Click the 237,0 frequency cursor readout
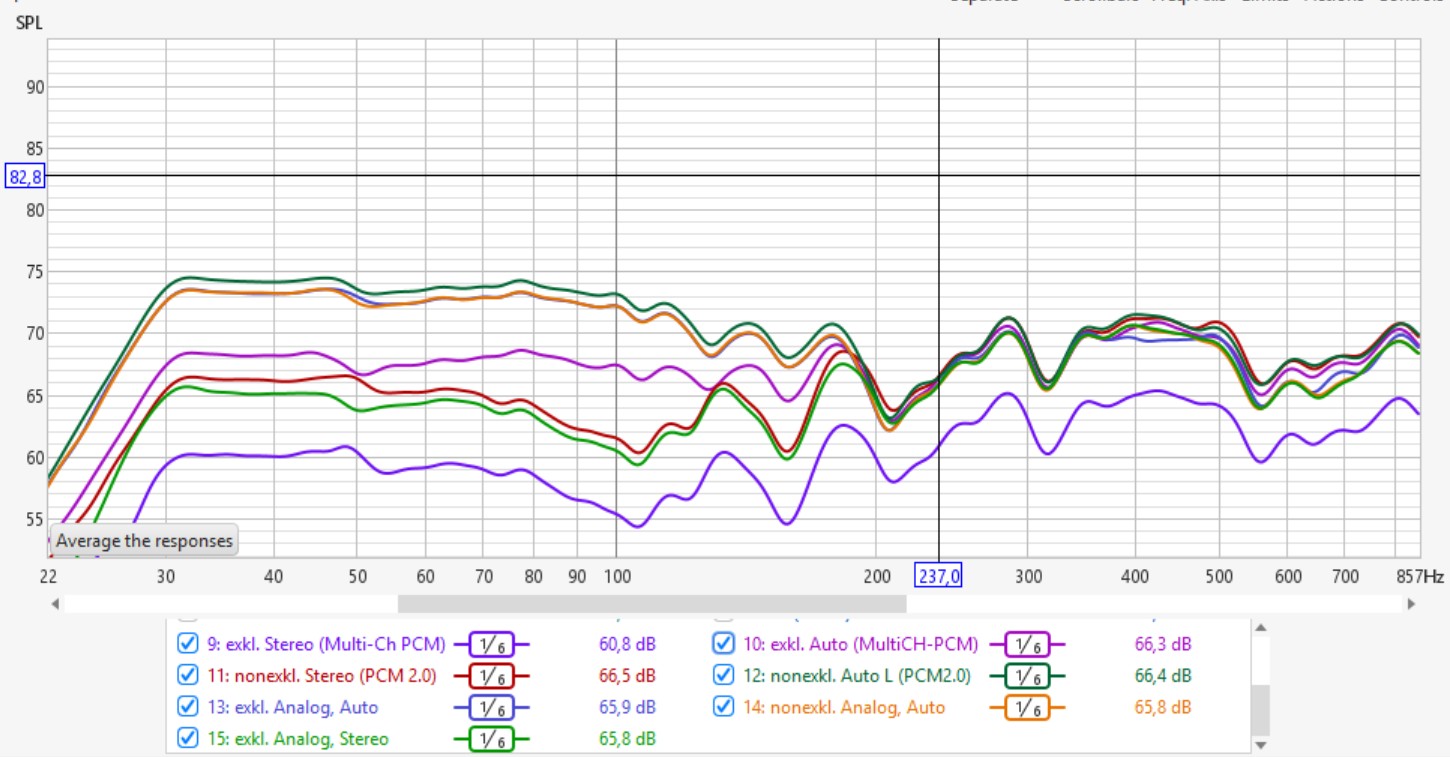The width and height of the screenshot is (1450, 757). 939,576
